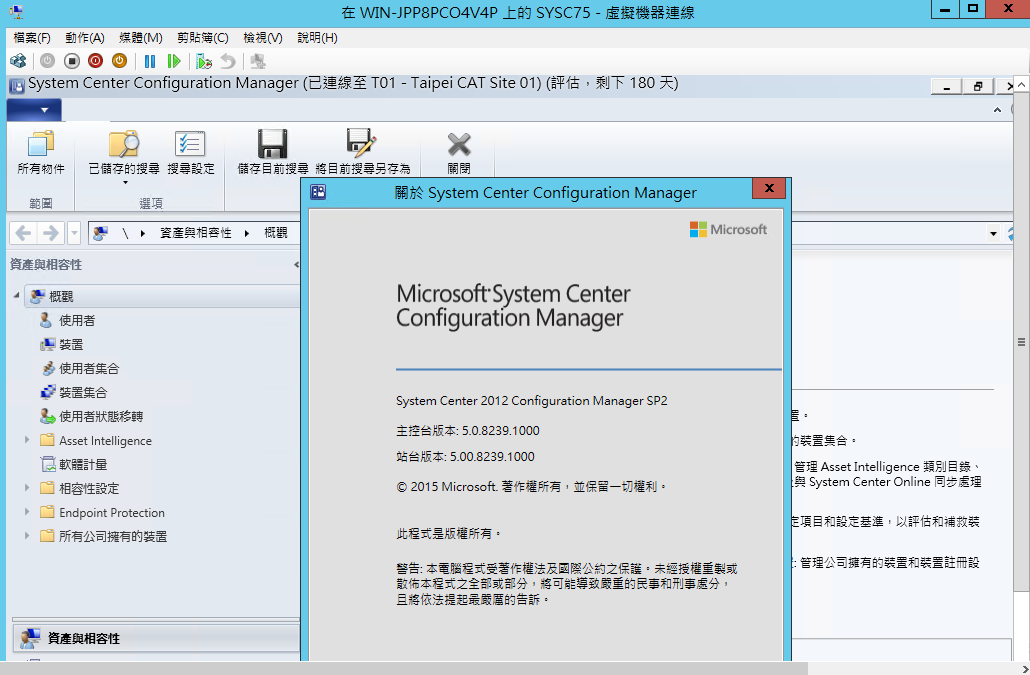Collapse the ribbon using the chevron
1030x675 pixels.
[x=997, y=110]
